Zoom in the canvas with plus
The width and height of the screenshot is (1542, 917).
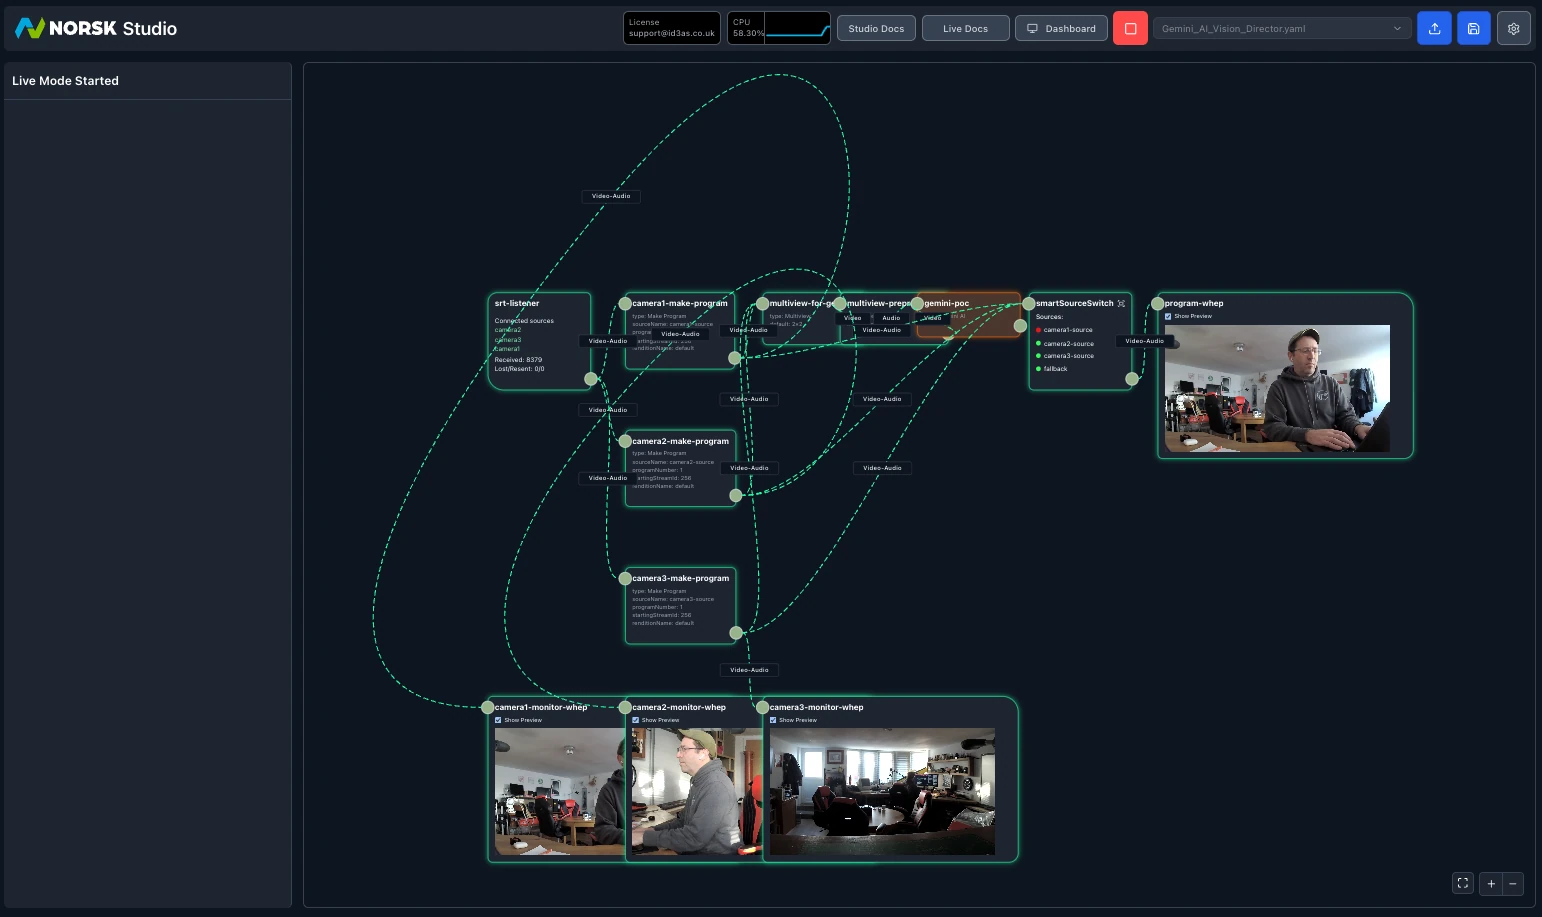click(x=1491, y=883)
